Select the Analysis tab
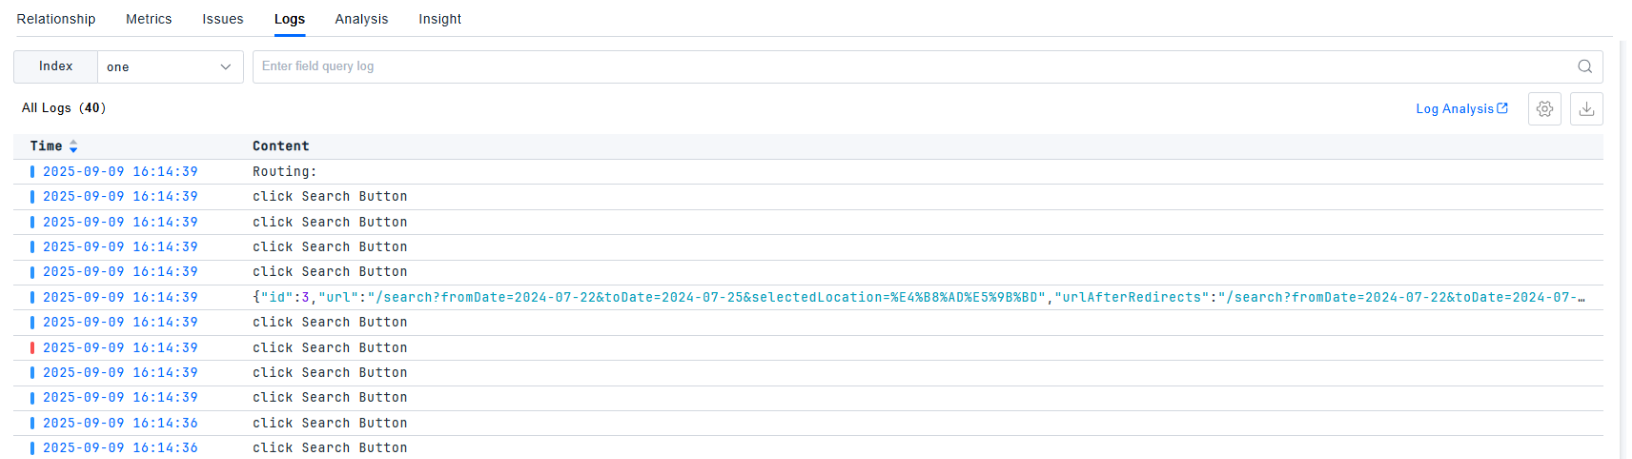Screen dimensions: 1632x459 point(361,19)
